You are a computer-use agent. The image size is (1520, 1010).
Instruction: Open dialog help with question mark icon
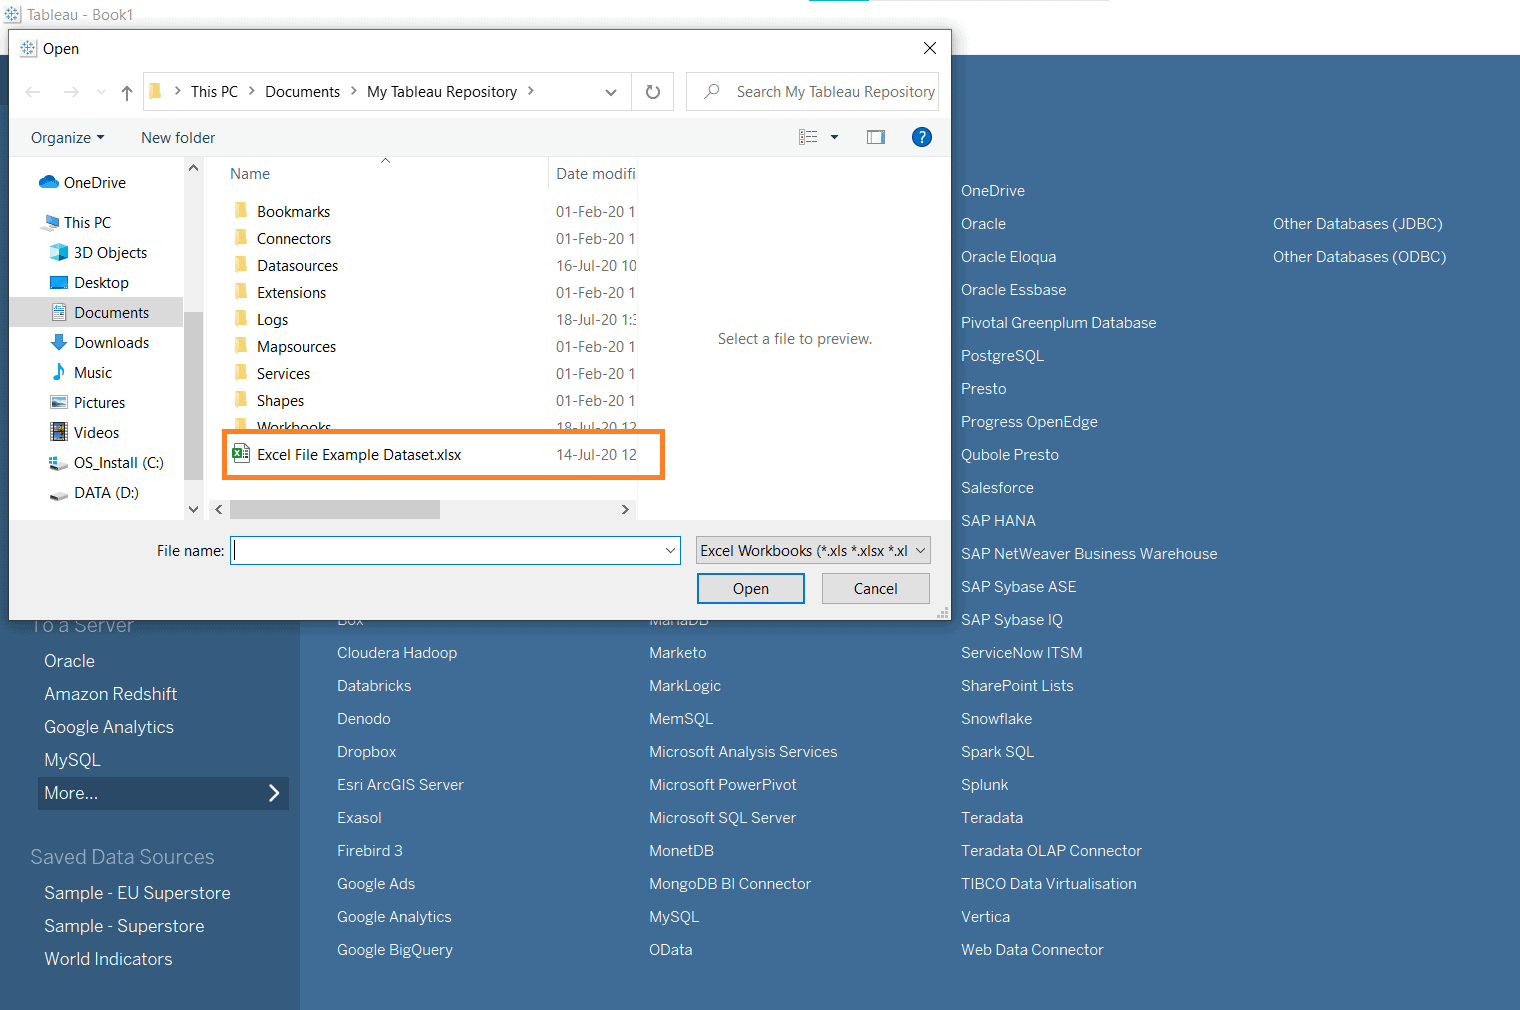click(922, 137)
